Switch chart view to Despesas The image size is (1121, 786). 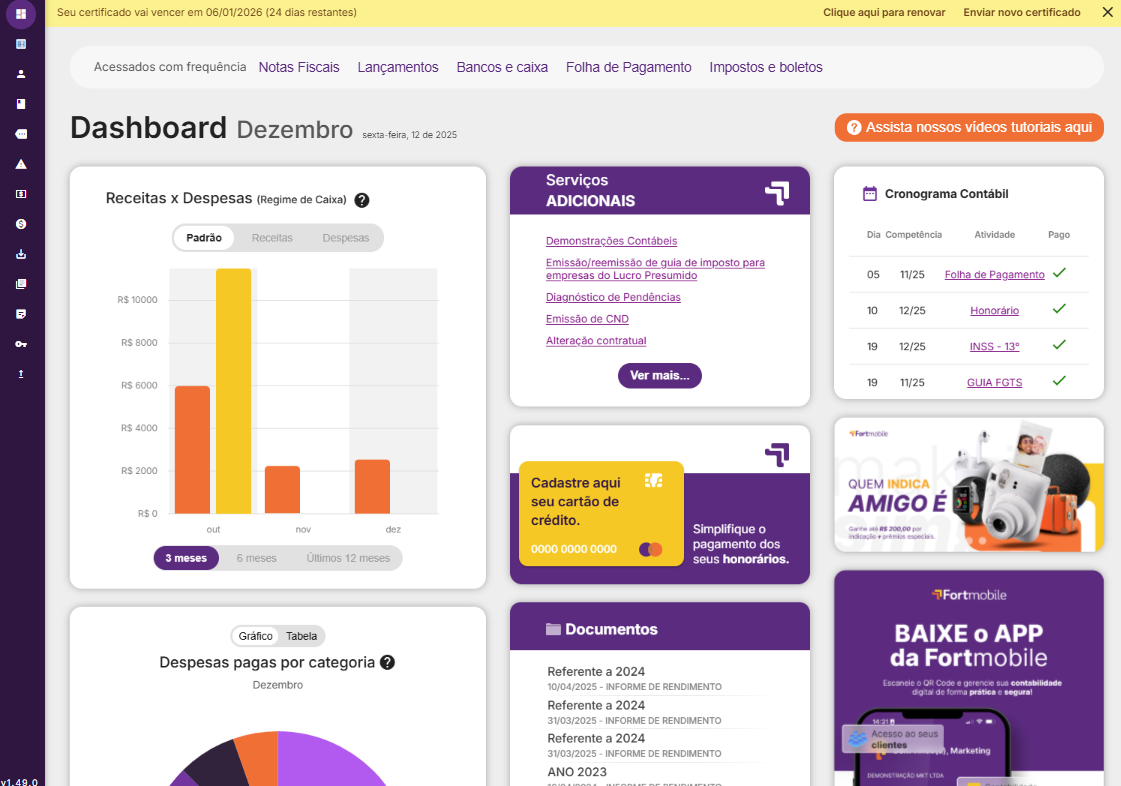pos(345,238)
